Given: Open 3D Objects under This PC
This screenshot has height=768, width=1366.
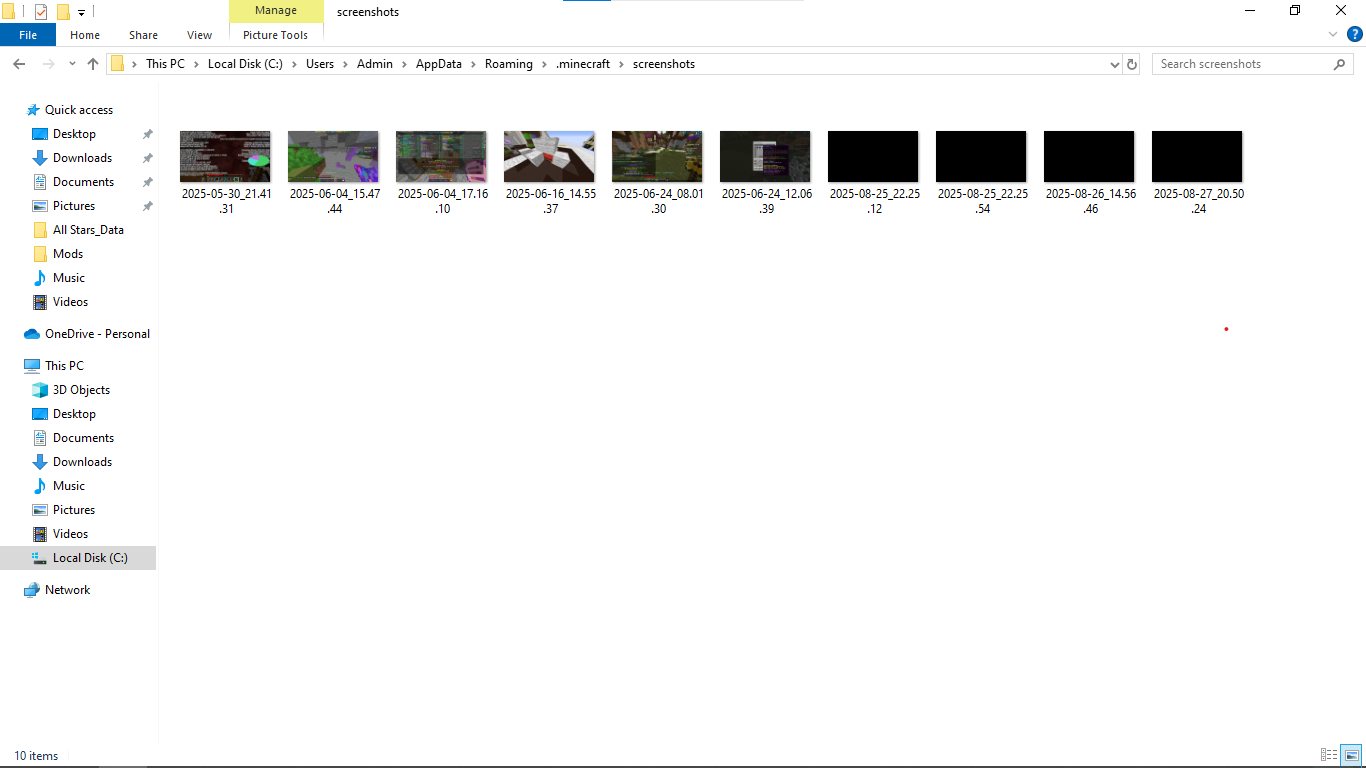Looking at the screenshot, I should [81, 390].
